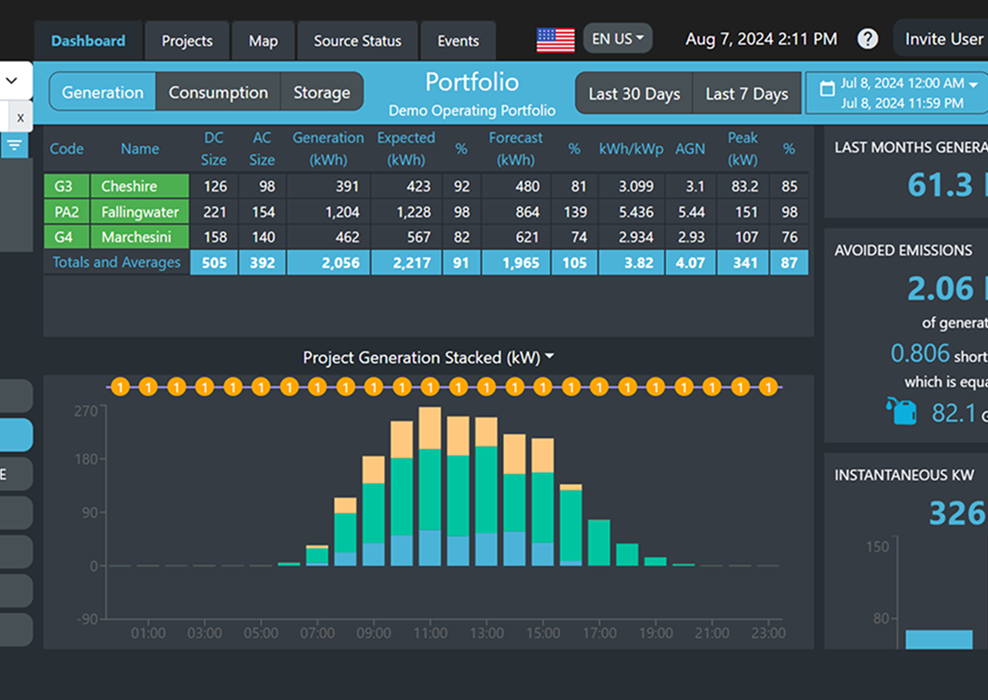This screenshot has width=988, height=700.
Task: Click the tallest bar at 11:00 in chart
Action: [x=430, y=485]
